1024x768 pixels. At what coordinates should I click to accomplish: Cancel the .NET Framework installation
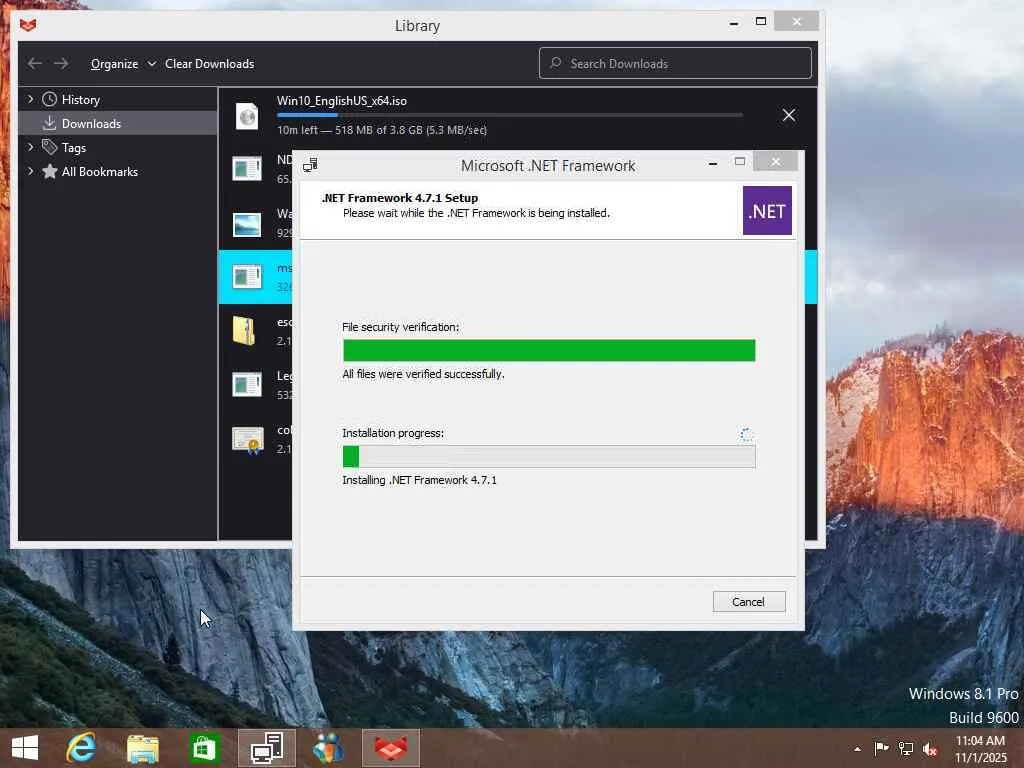click(749, 601)
